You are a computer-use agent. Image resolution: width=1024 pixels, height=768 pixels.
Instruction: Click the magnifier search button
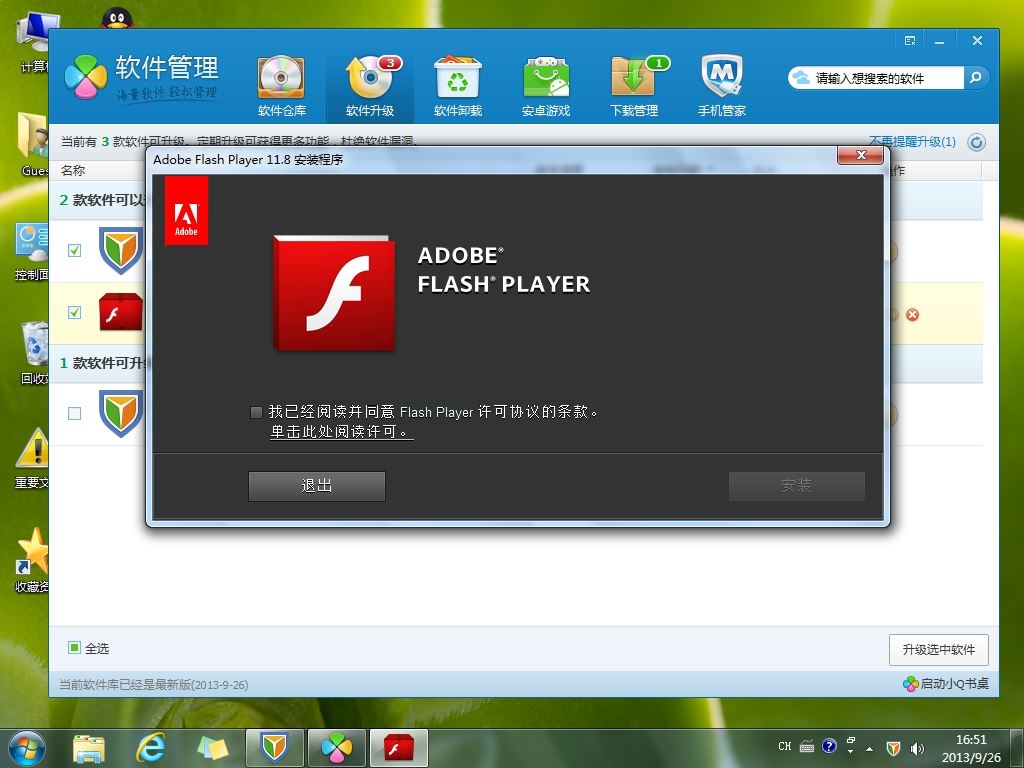[x=976, y=78]
